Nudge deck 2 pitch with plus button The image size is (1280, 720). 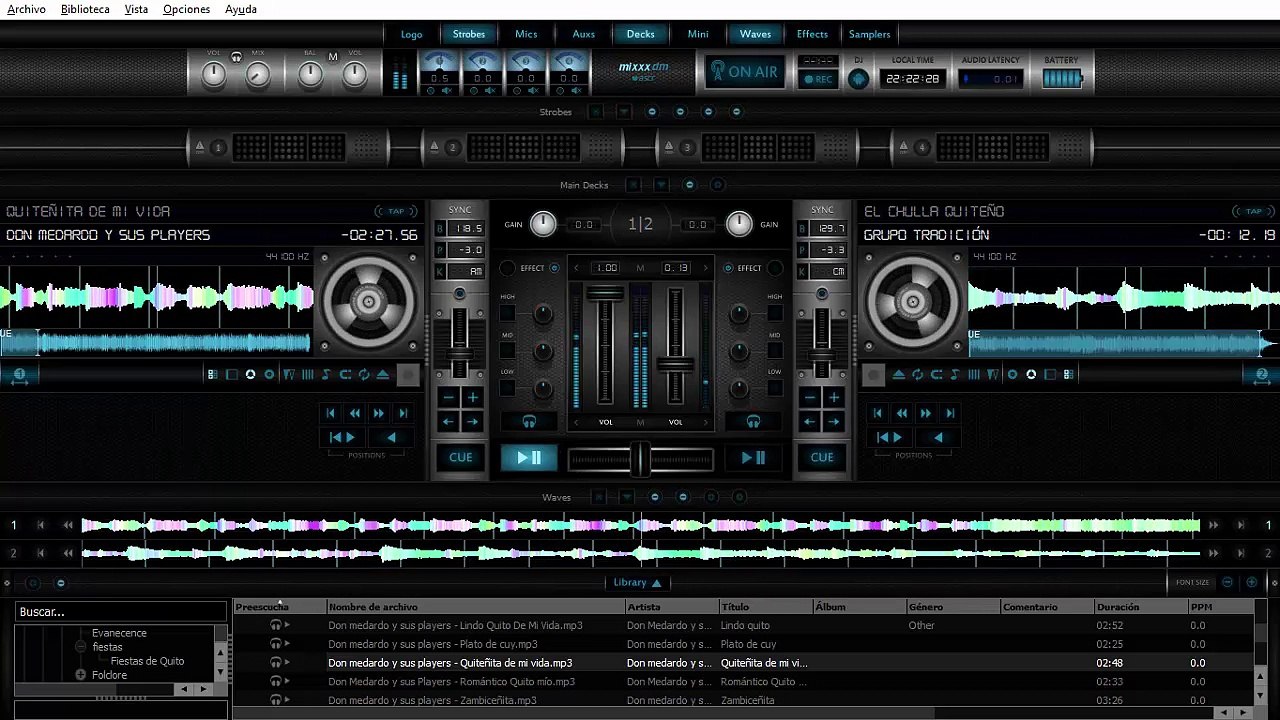[x=834, y=398]
